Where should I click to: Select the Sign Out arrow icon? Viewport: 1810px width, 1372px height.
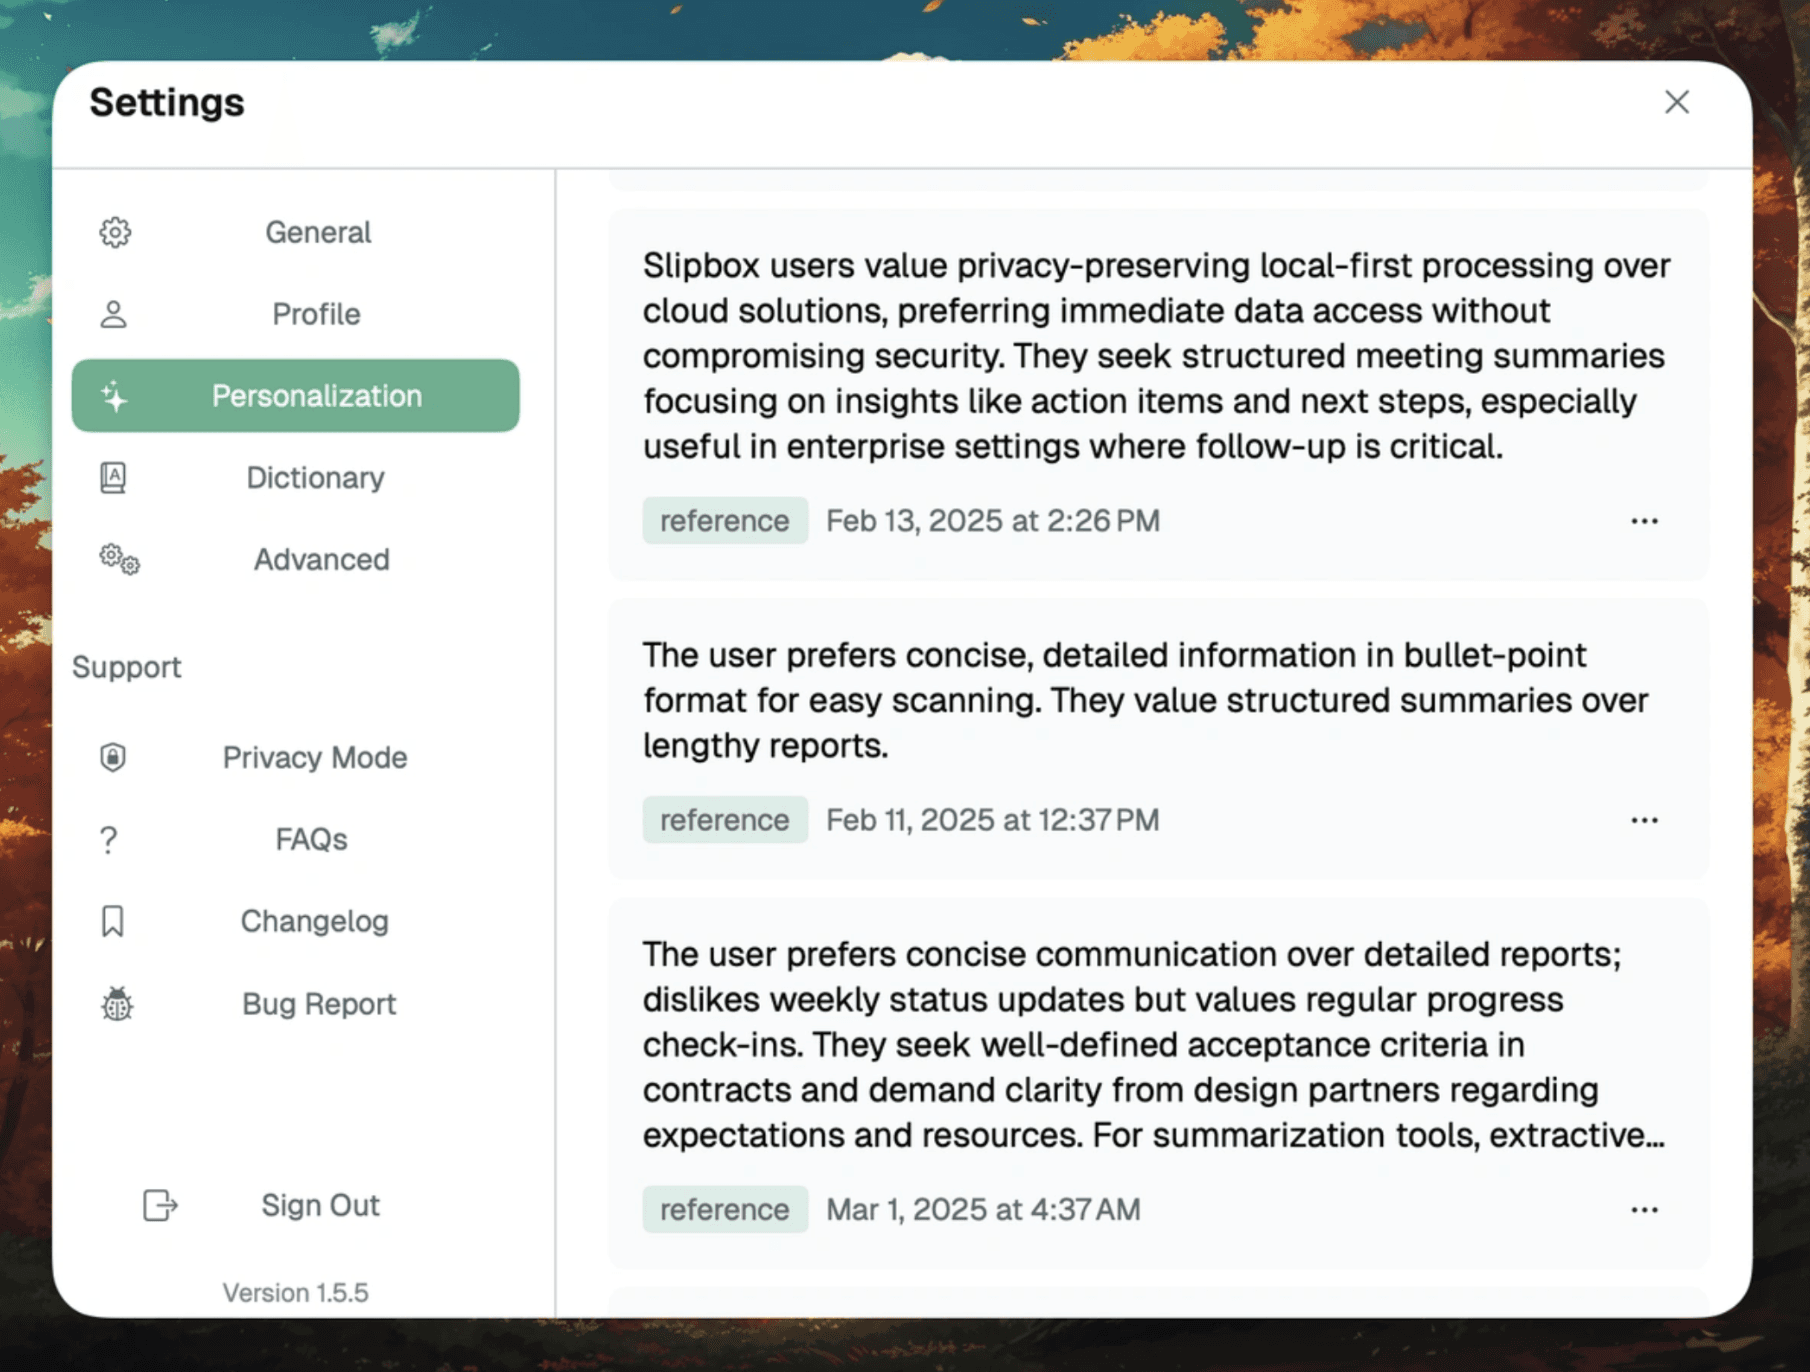tap(159, 1205)
